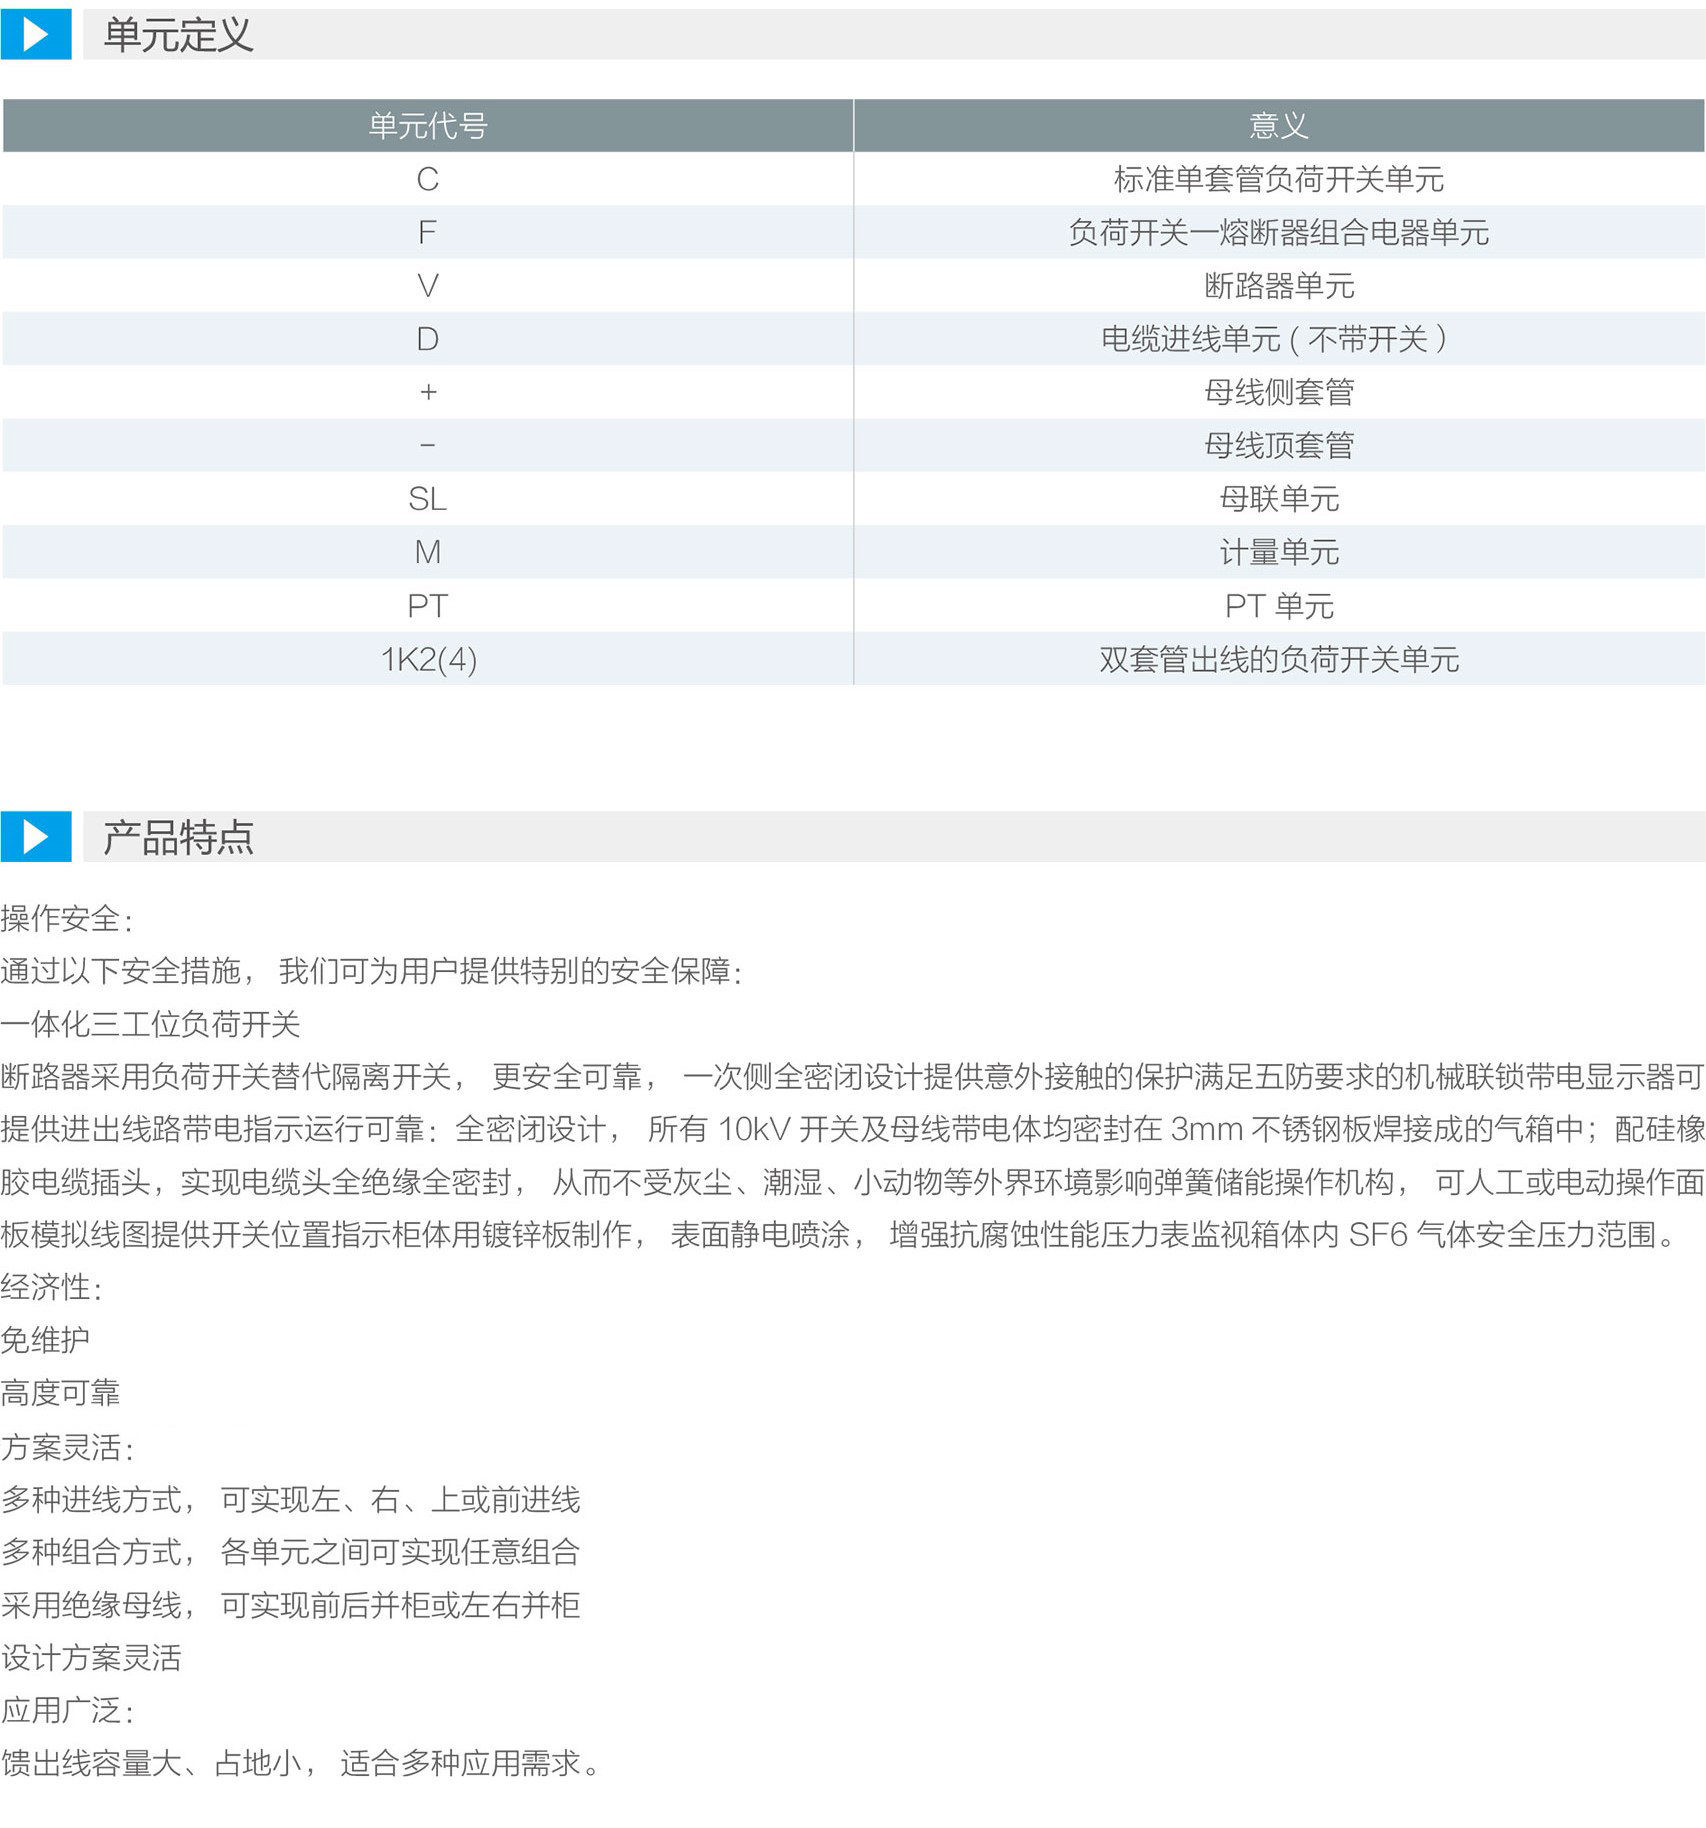Click the 意义 column header
Screen dimensions: 1706x1828
tap(1278, 126)
